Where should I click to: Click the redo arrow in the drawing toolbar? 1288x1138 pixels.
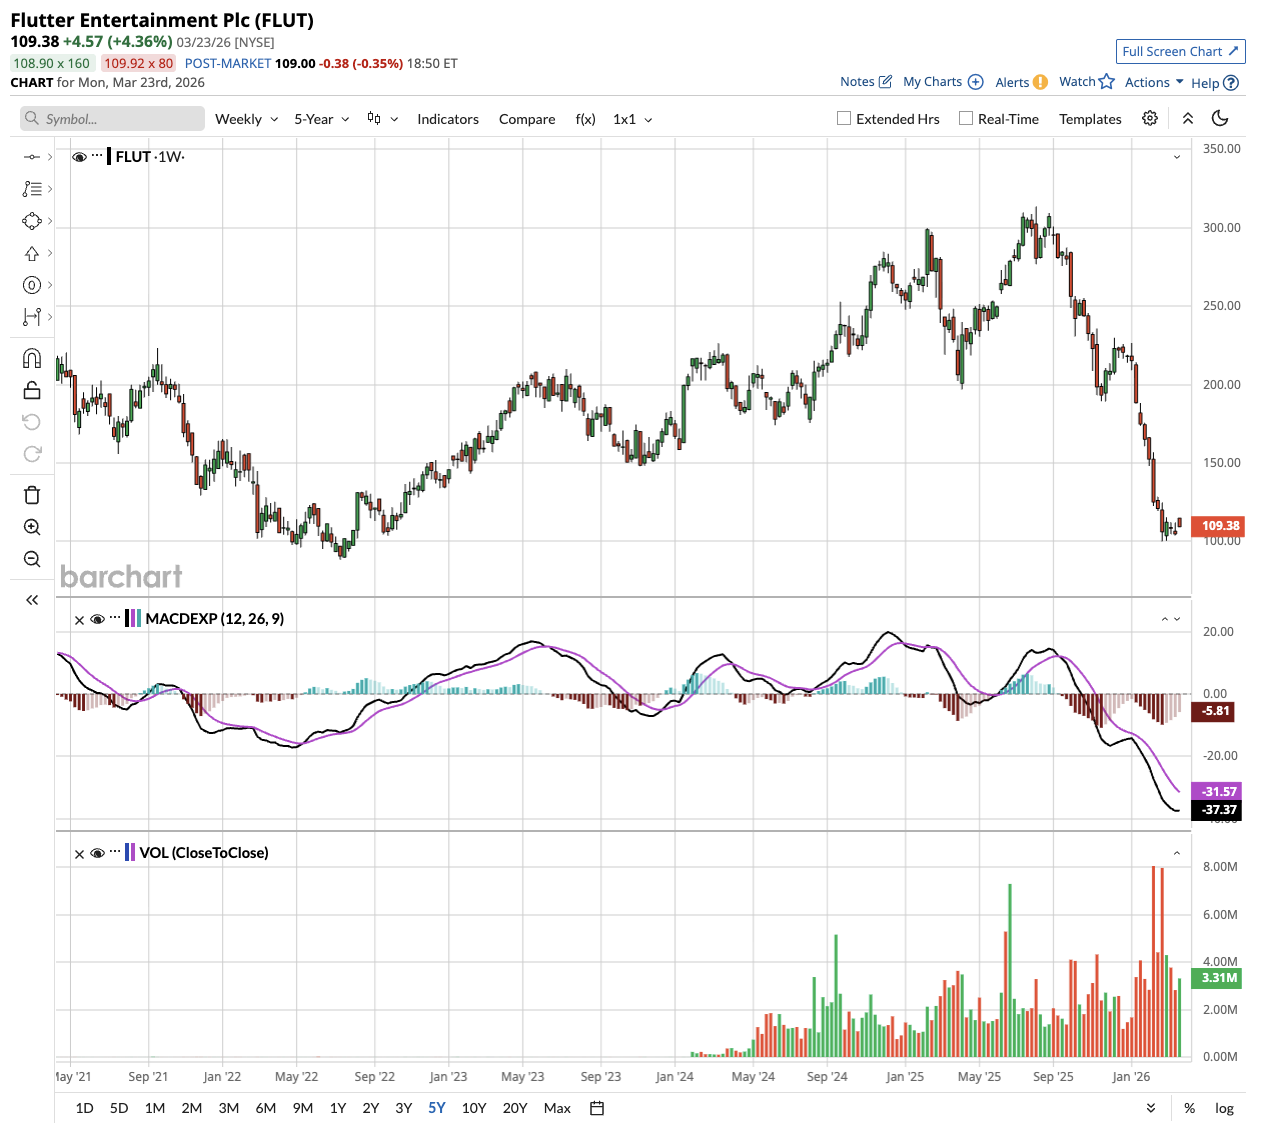coord(32,454)
